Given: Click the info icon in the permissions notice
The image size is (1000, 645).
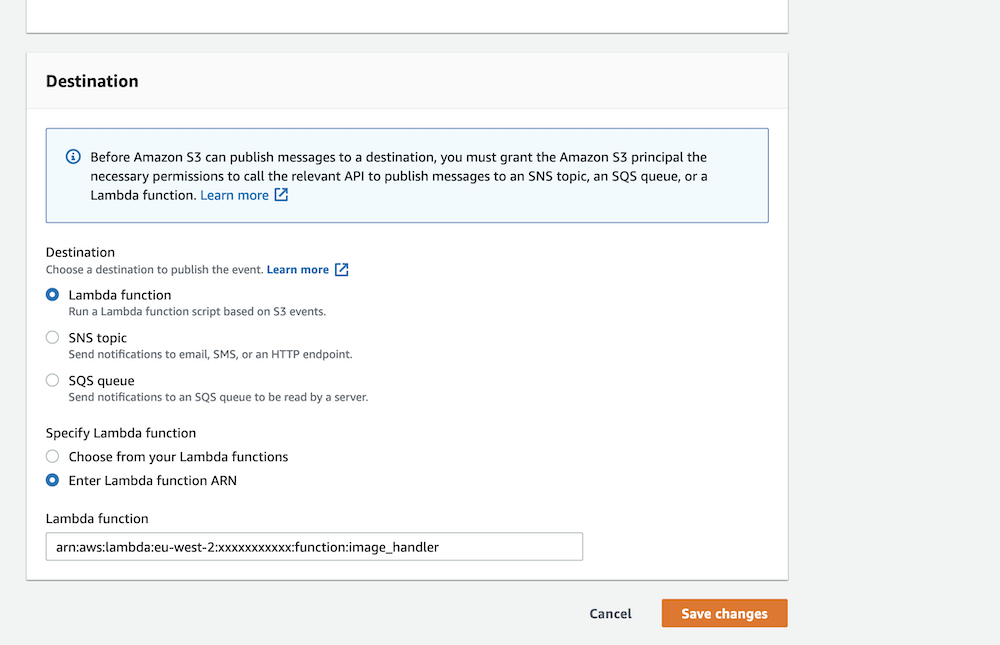Looking at the screenshot, I should (x=73, y=157).
